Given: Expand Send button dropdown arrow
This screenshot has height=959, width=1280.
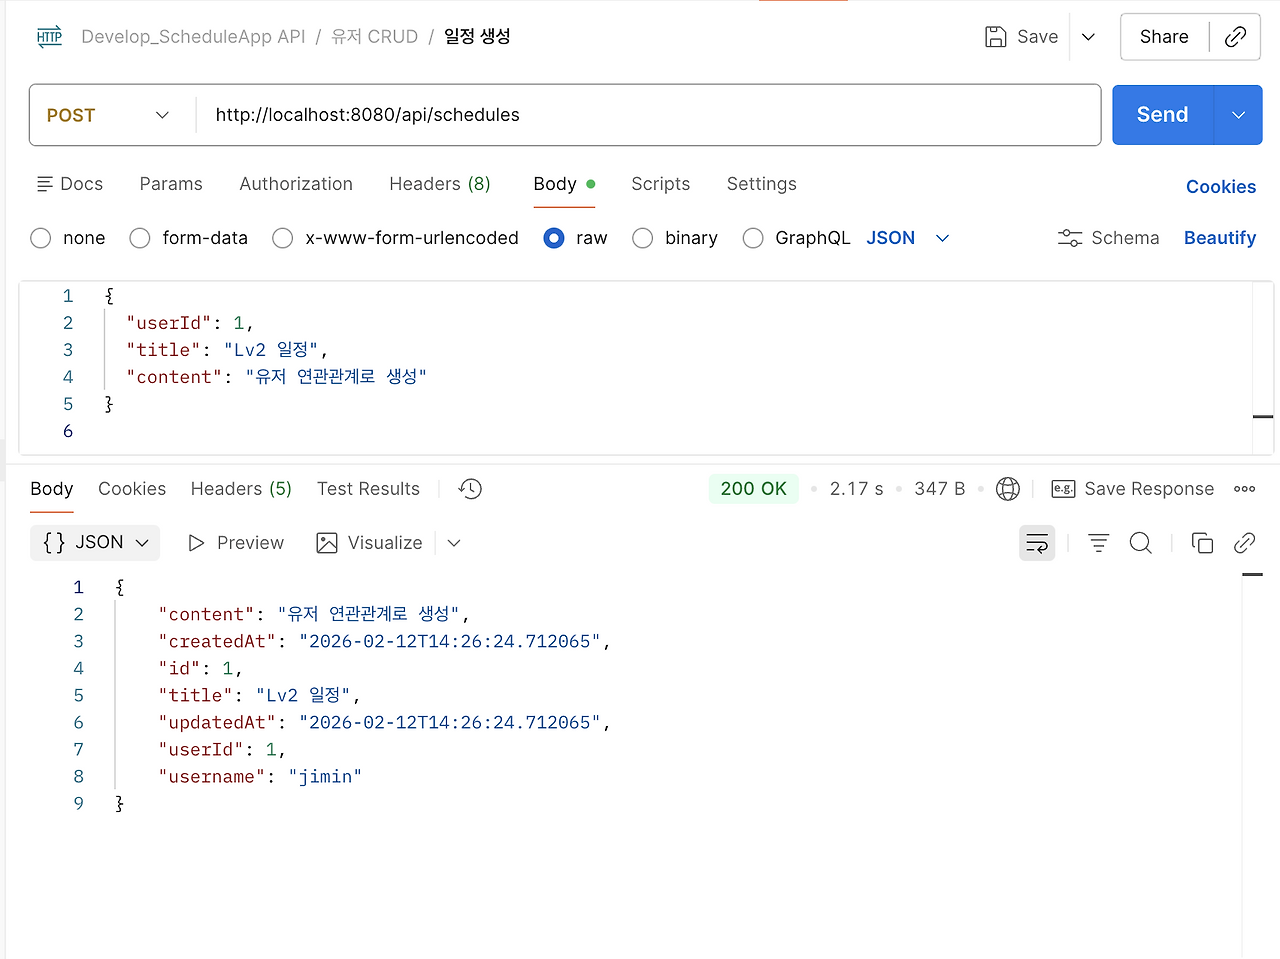Looking at the screenshot, I should [1238, 115].
